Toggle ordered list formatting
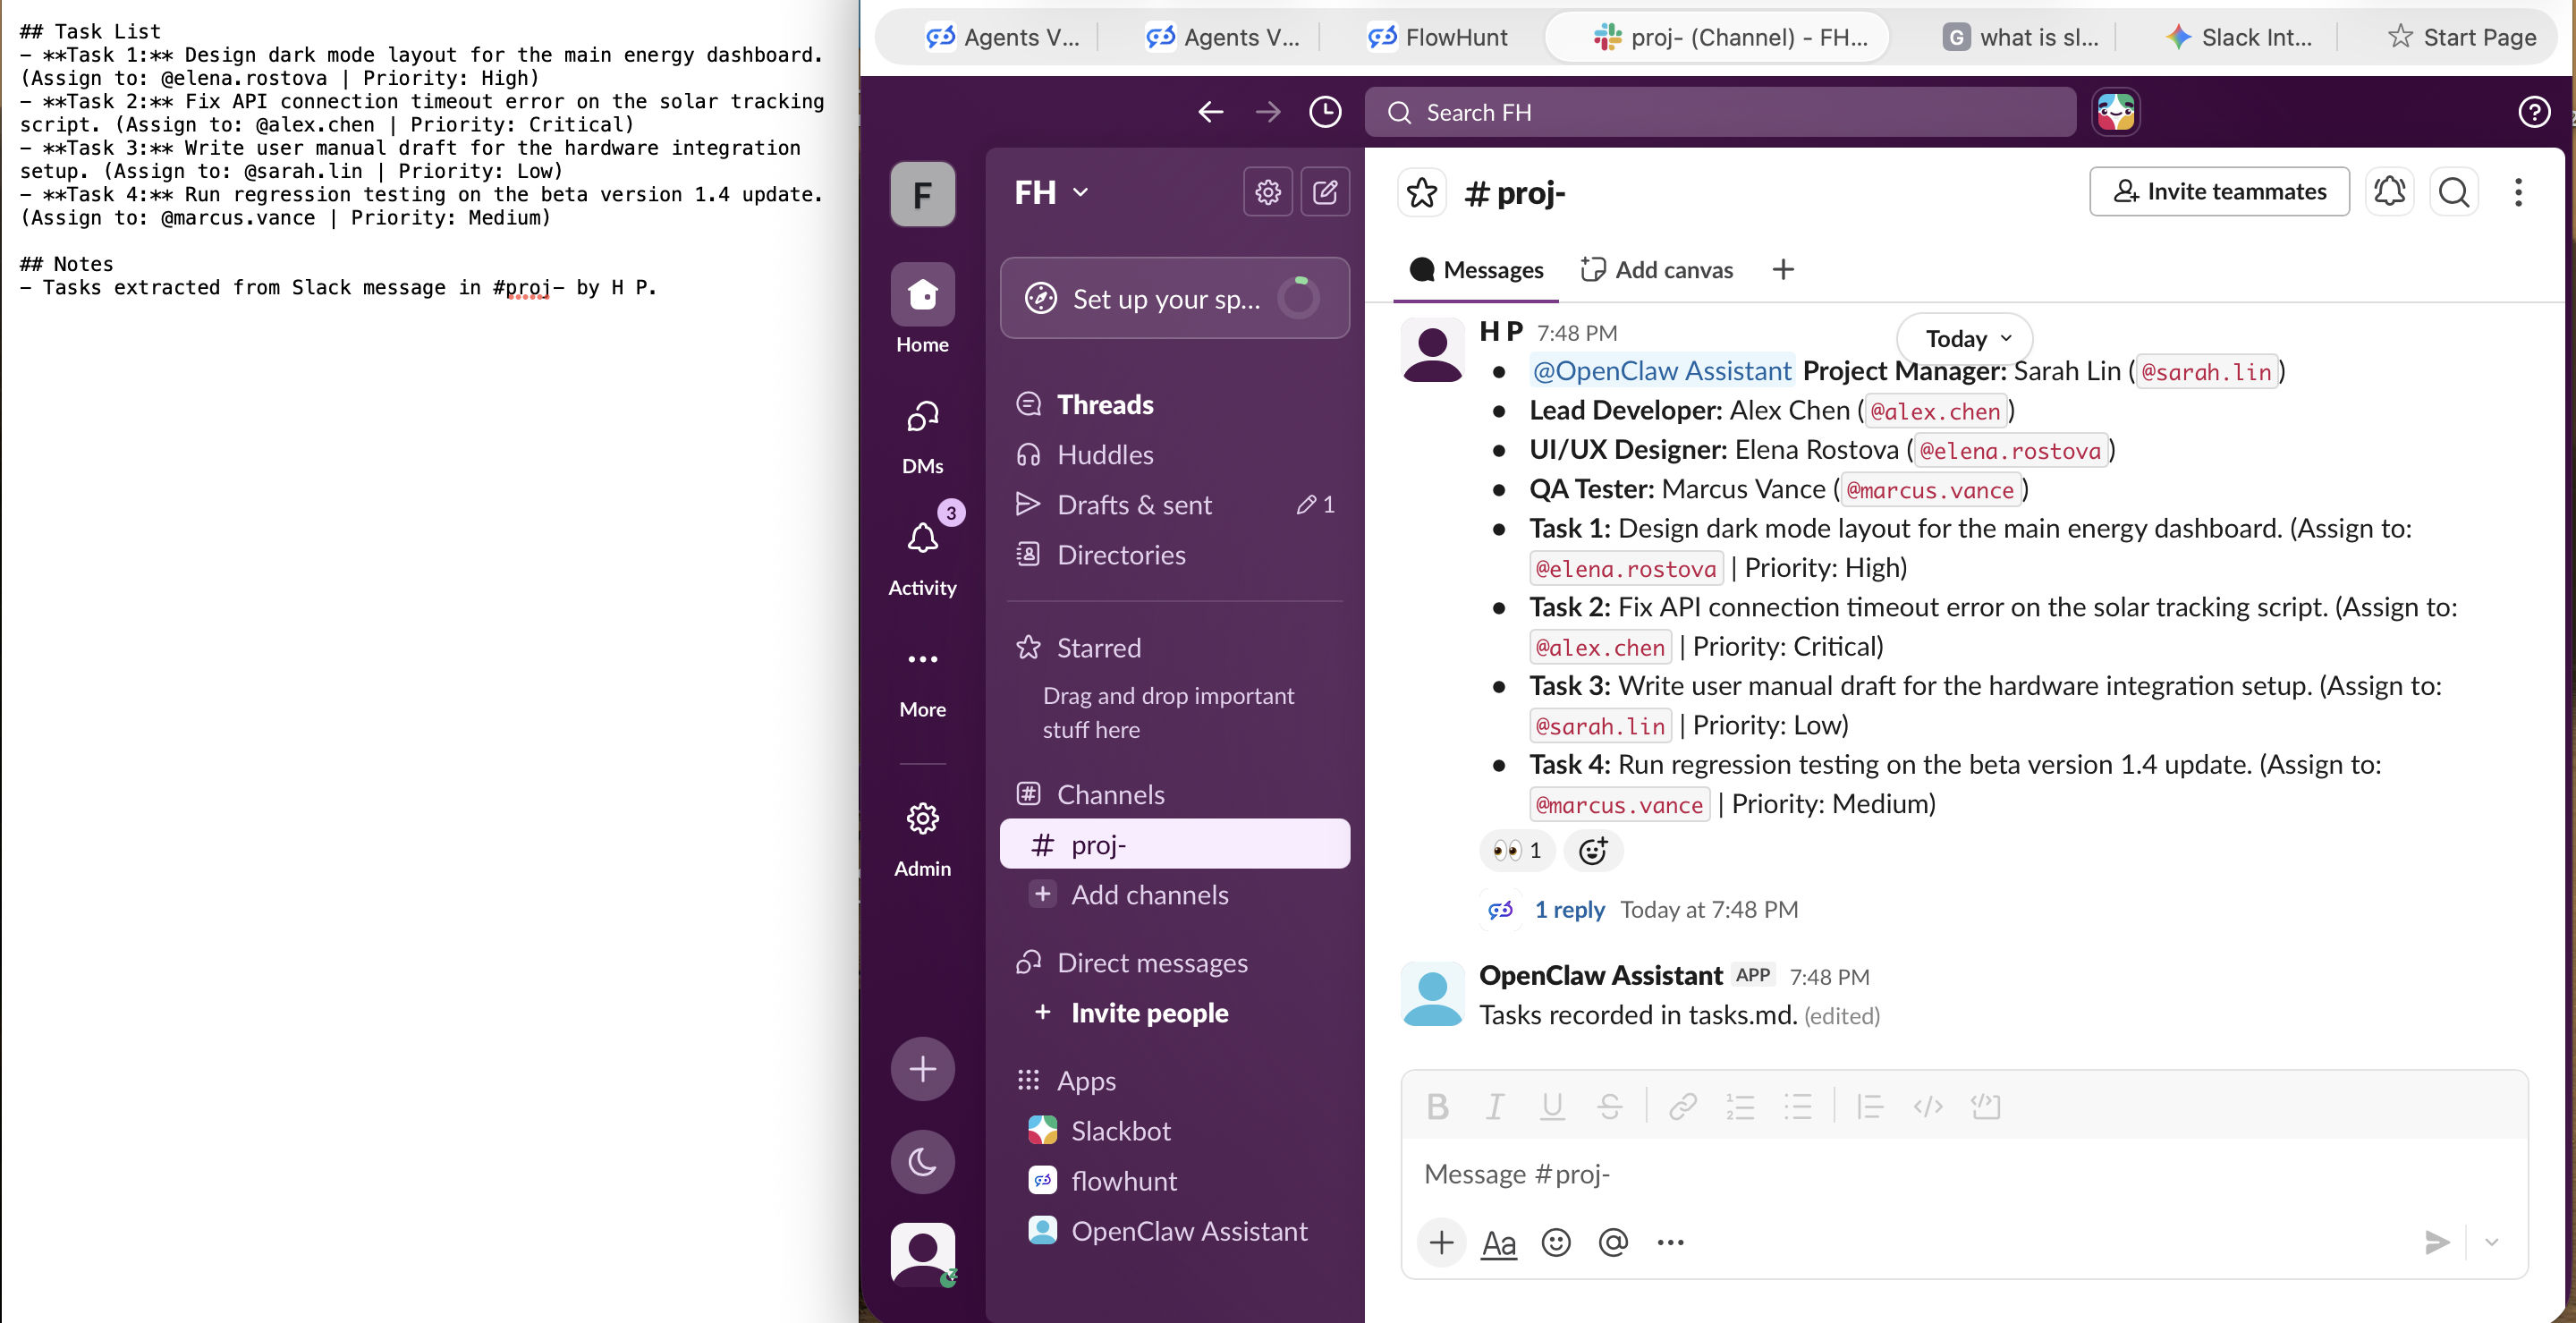 [x=1740, y=1106]
